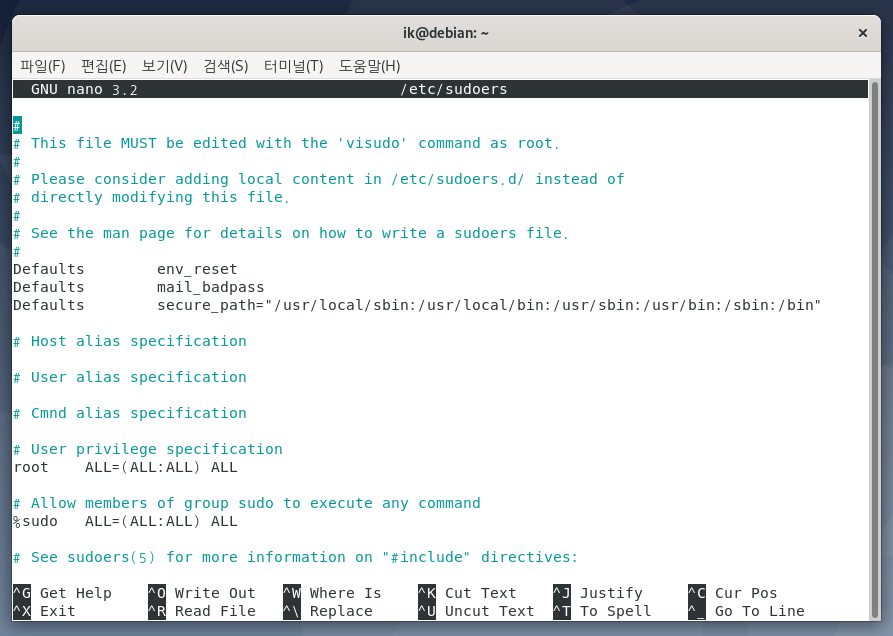893x636 pixels.
Task: Place cursor on highlighted first # character
Action: (x=18, y=125)
